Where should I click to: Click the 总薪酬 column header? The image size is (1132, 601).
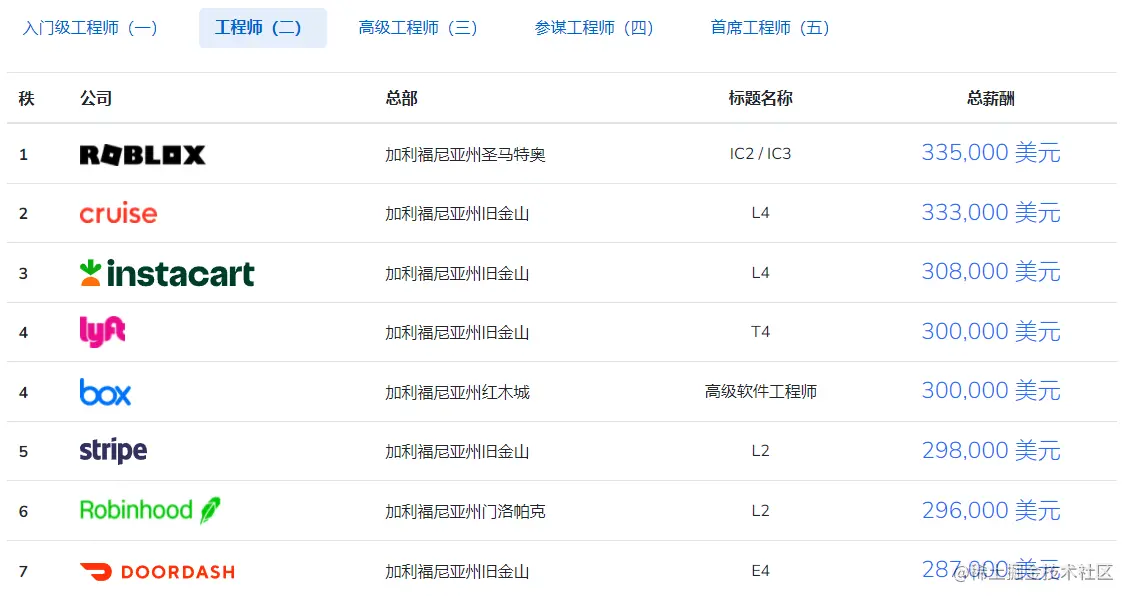(x=990, y=98)
